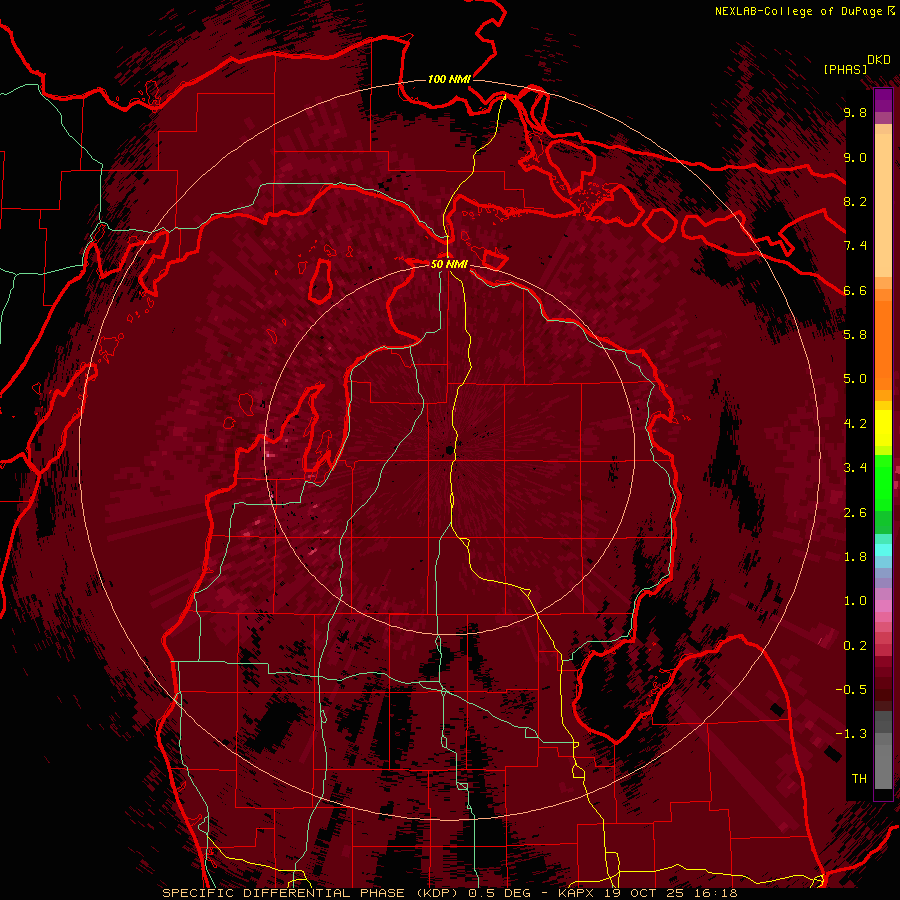The height and width of the screenshot is (900, 900).
Task: Click the -0.5 scale value label
Action: click(851, 690)
